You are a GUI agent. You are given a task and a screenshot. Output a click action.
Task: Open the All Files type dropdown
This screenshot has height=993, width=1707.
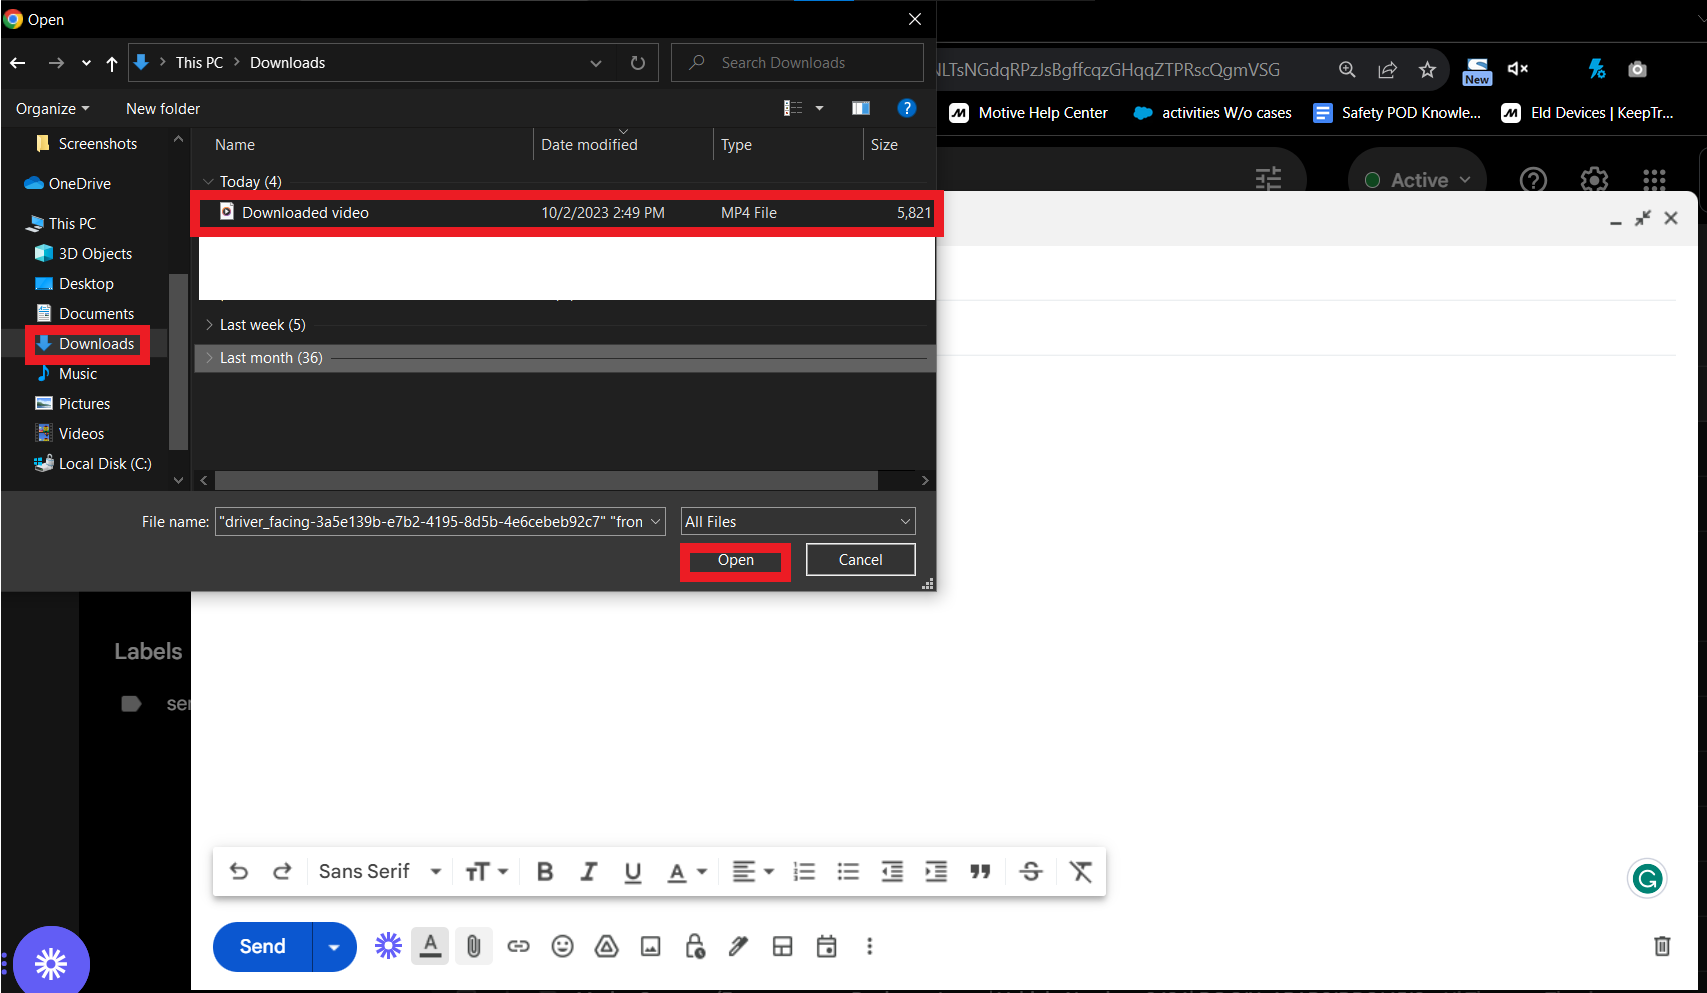tap(798, 522)
